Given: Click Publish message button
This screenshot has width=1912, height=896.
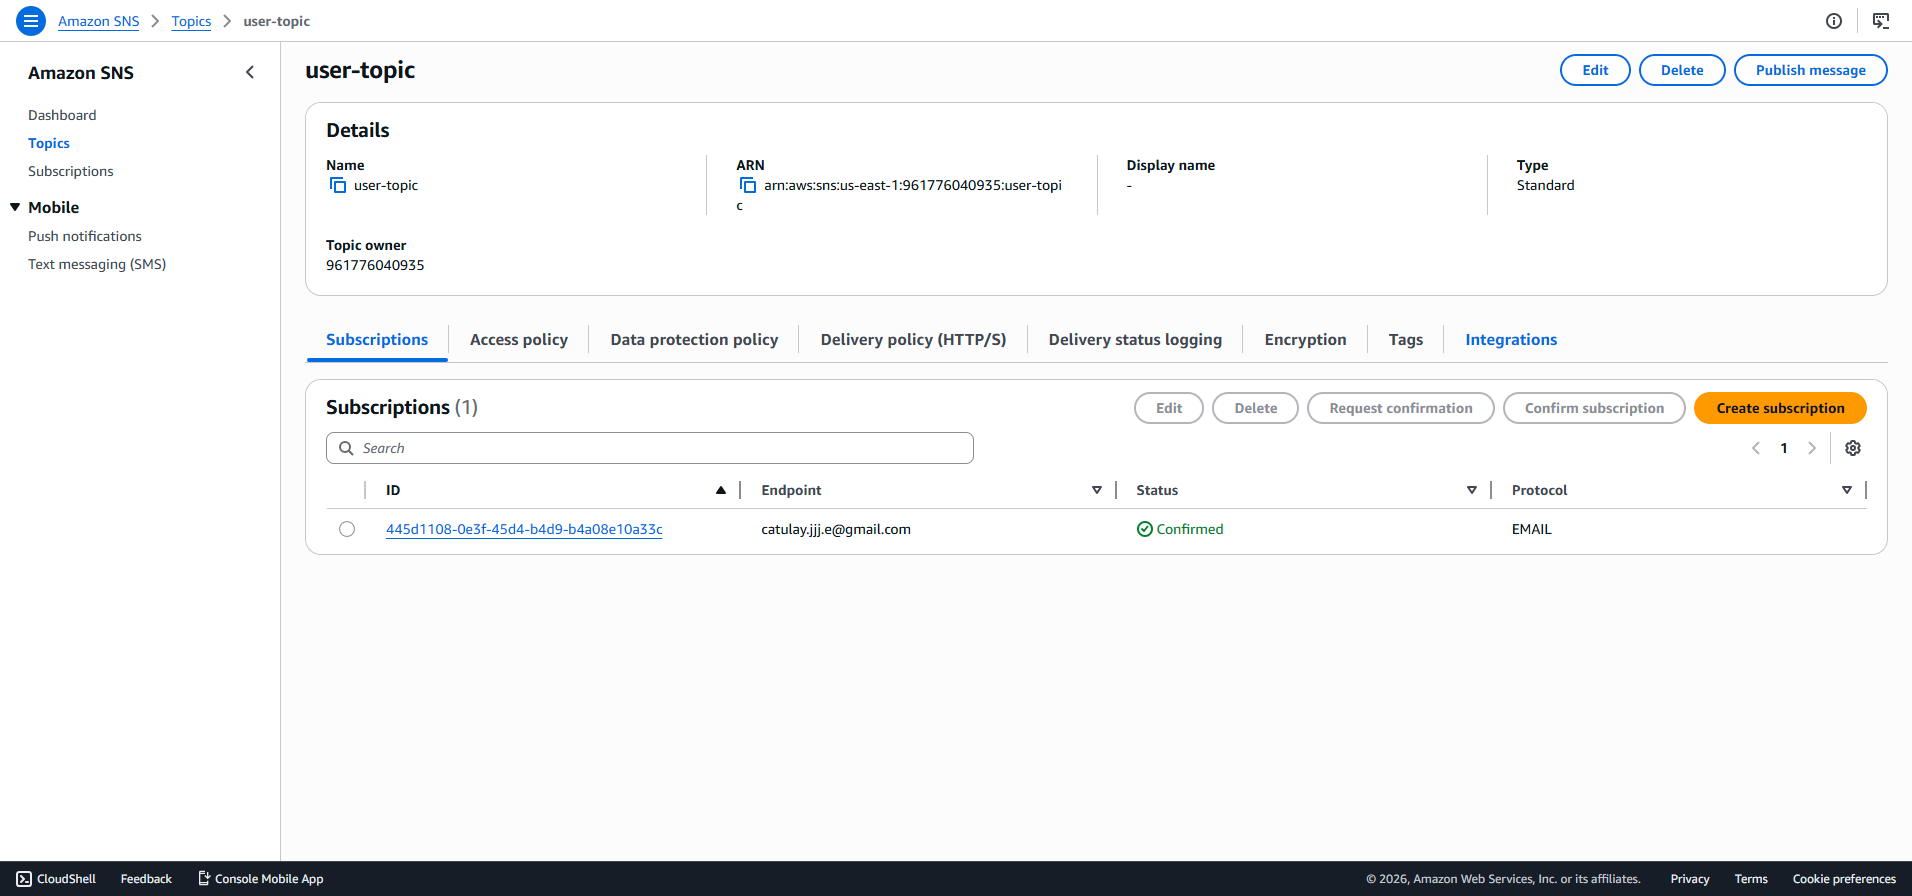Looking at the screenshot, I should tap(1810, 70).
